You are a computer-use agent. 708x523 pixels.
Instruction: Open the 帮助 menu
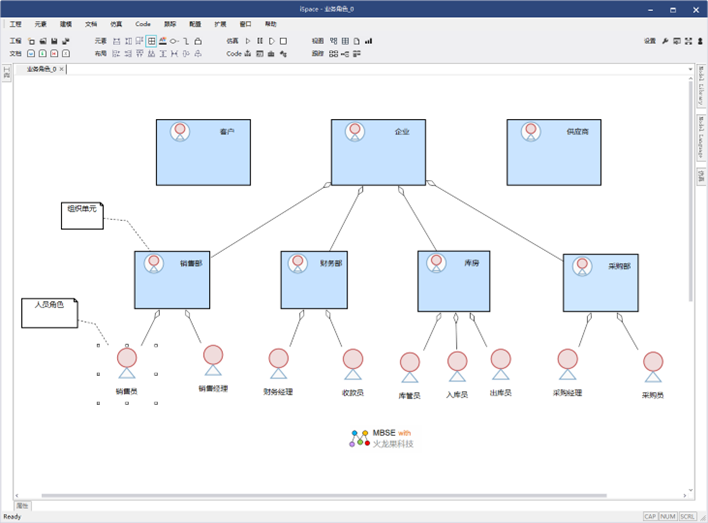click(x=270, y=24)
